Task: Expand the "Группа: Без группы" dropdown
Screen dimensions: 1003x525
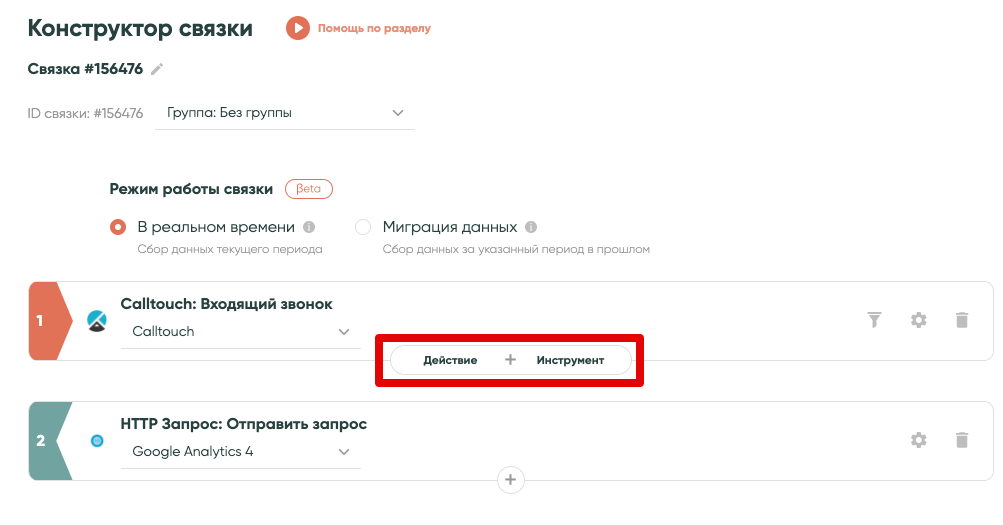Action: pyautogui.click(x=285, y=113)
